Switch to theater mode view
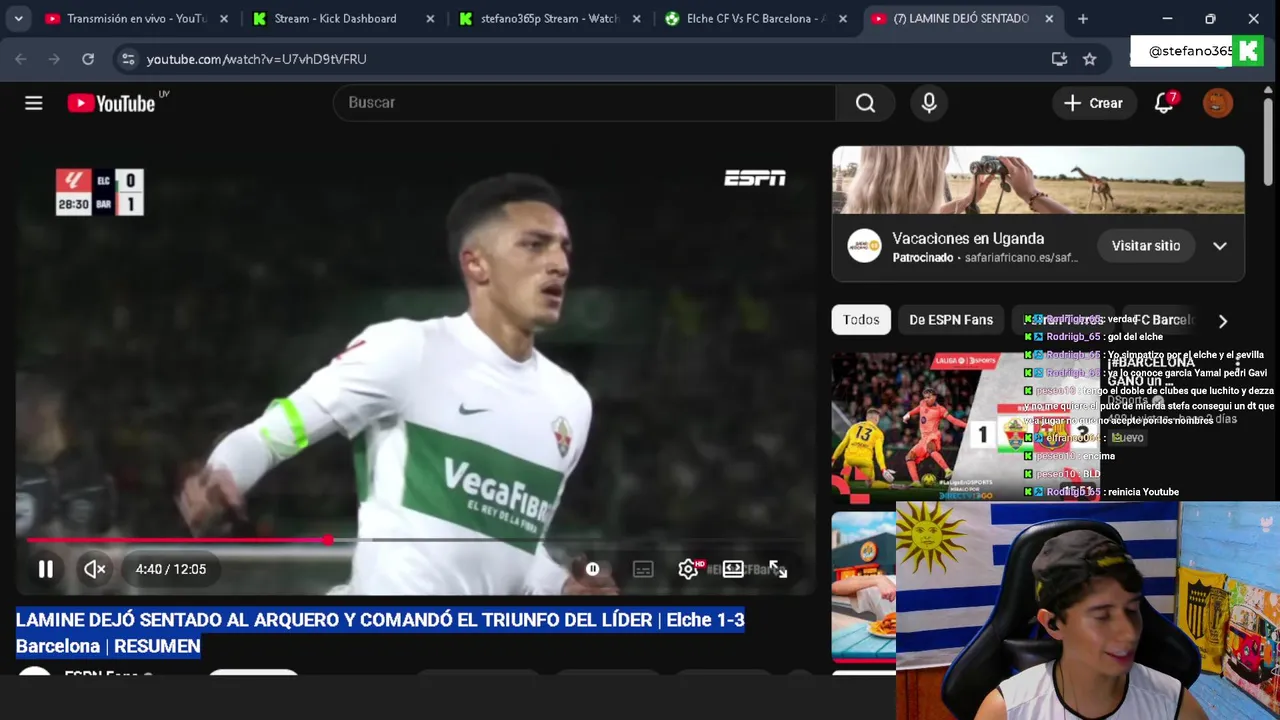 pos(733,569)
